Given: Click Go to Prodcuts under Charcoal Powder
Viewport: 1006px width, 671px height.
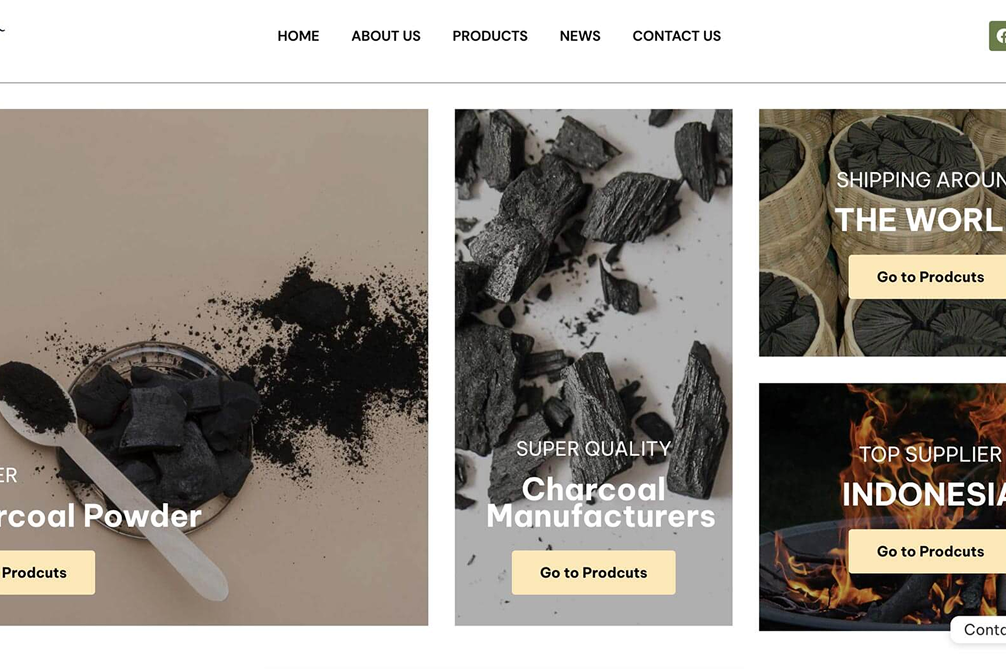Looking at the screenshot, I should pyautogui.click(x=47, y=572).
